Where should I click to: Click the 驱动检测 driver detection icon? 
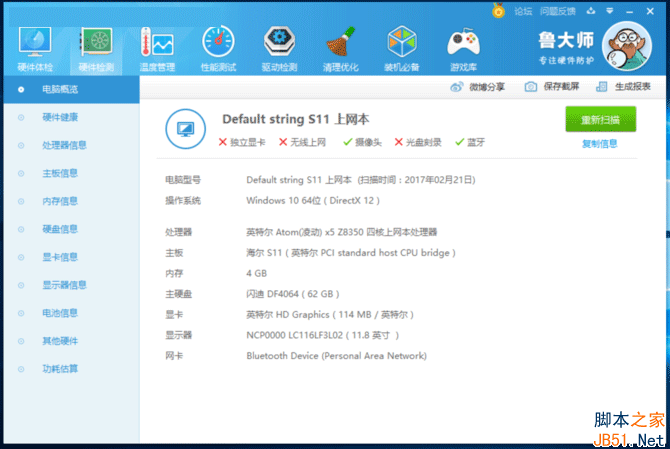279,47
